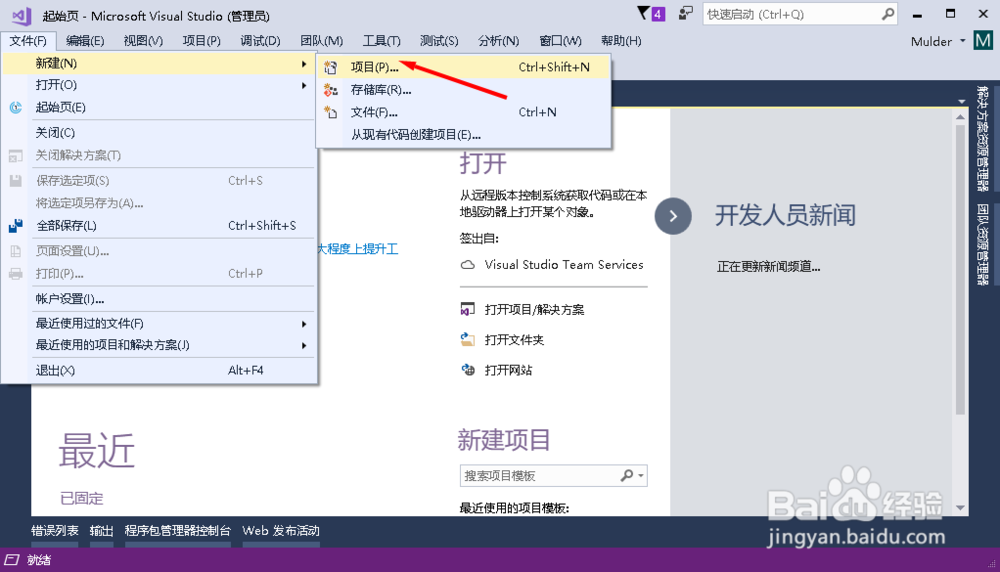
Task: Select 项目(P)... in the New submenu
Action: (464, 67)
